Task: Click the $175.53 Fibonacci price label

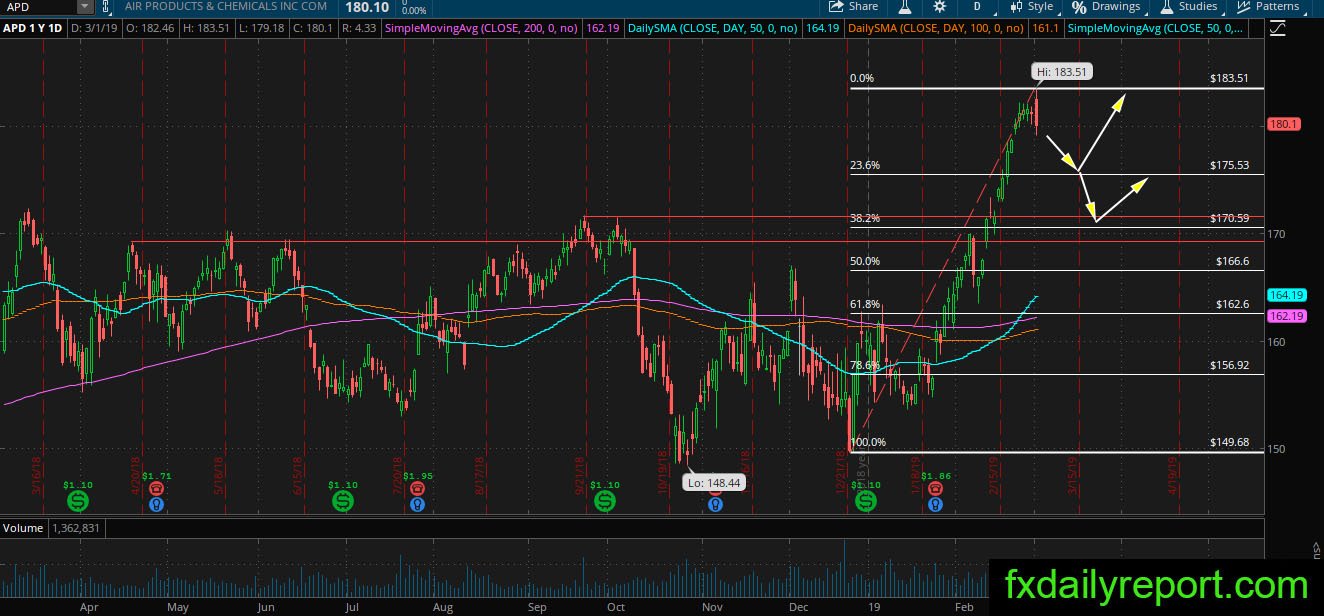Action: point(1229,166)
